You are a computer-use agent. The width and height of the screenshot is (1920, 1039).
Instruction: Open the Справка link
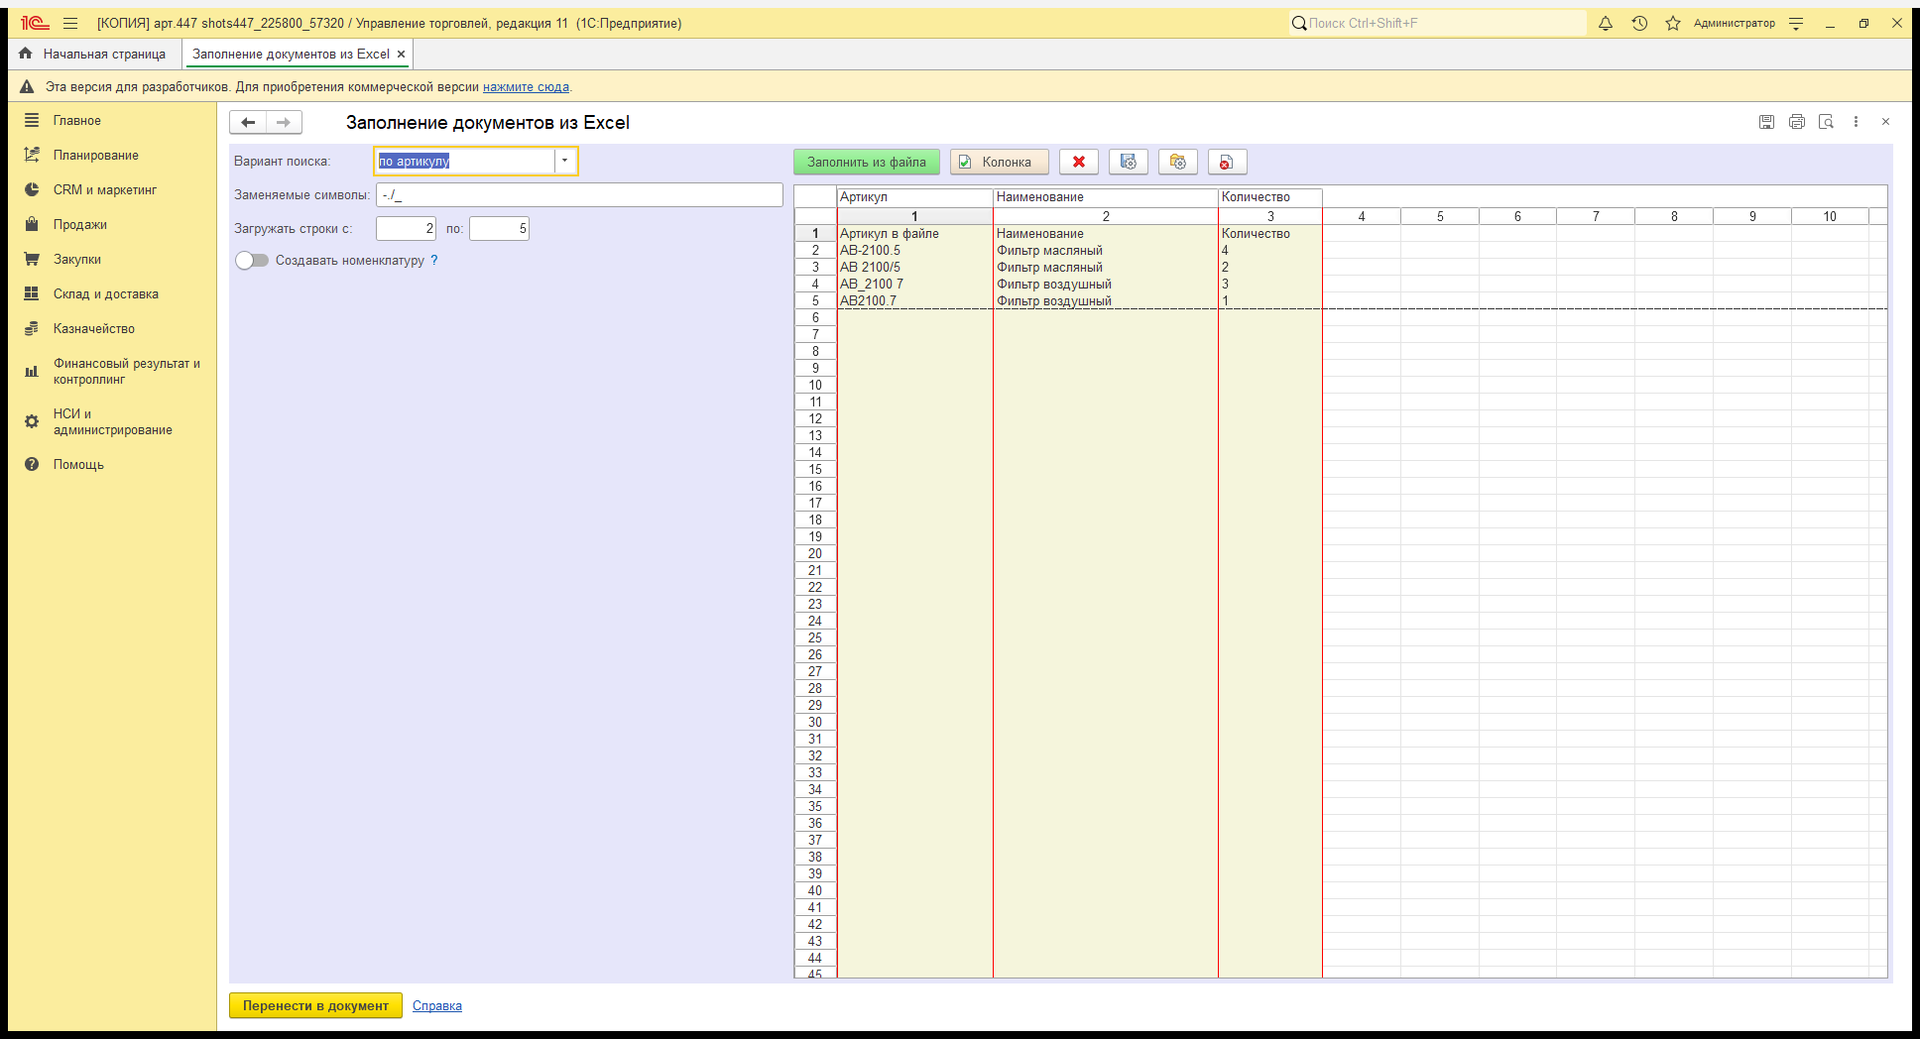(437, 1006)
